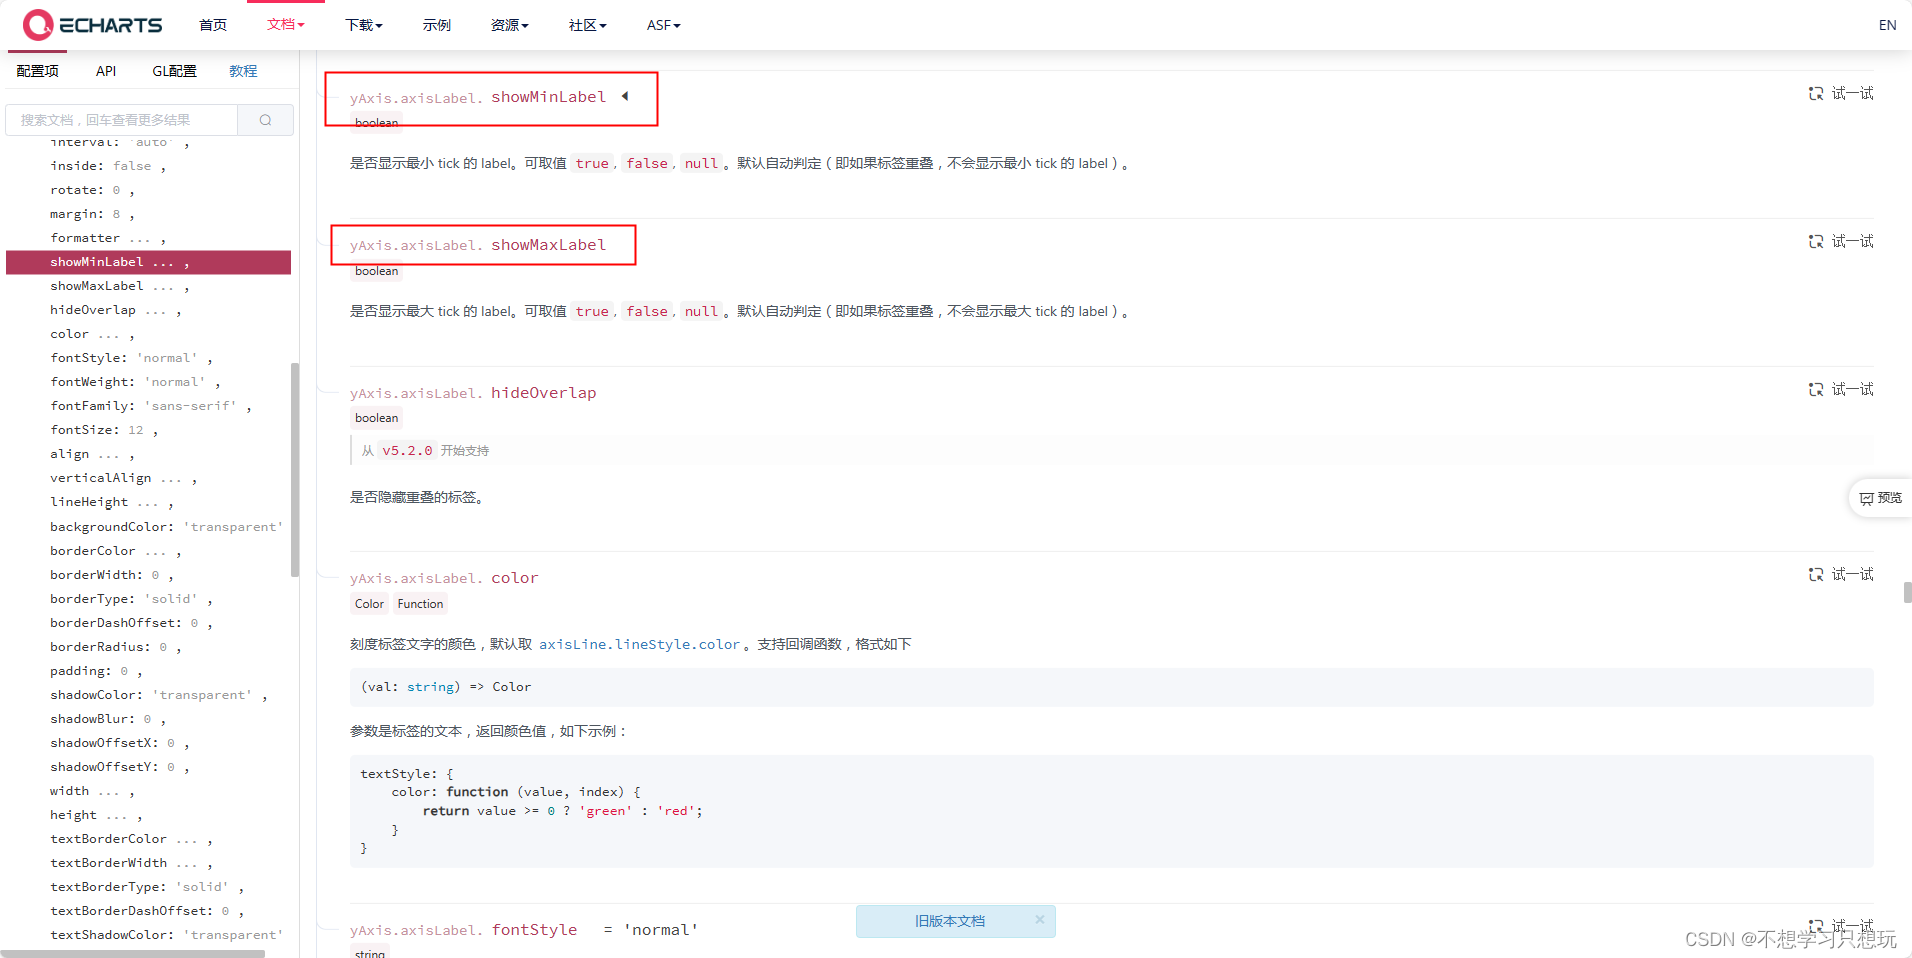Focus the documentation search field
Screen dimensions: 1912x958
point(122,120)
